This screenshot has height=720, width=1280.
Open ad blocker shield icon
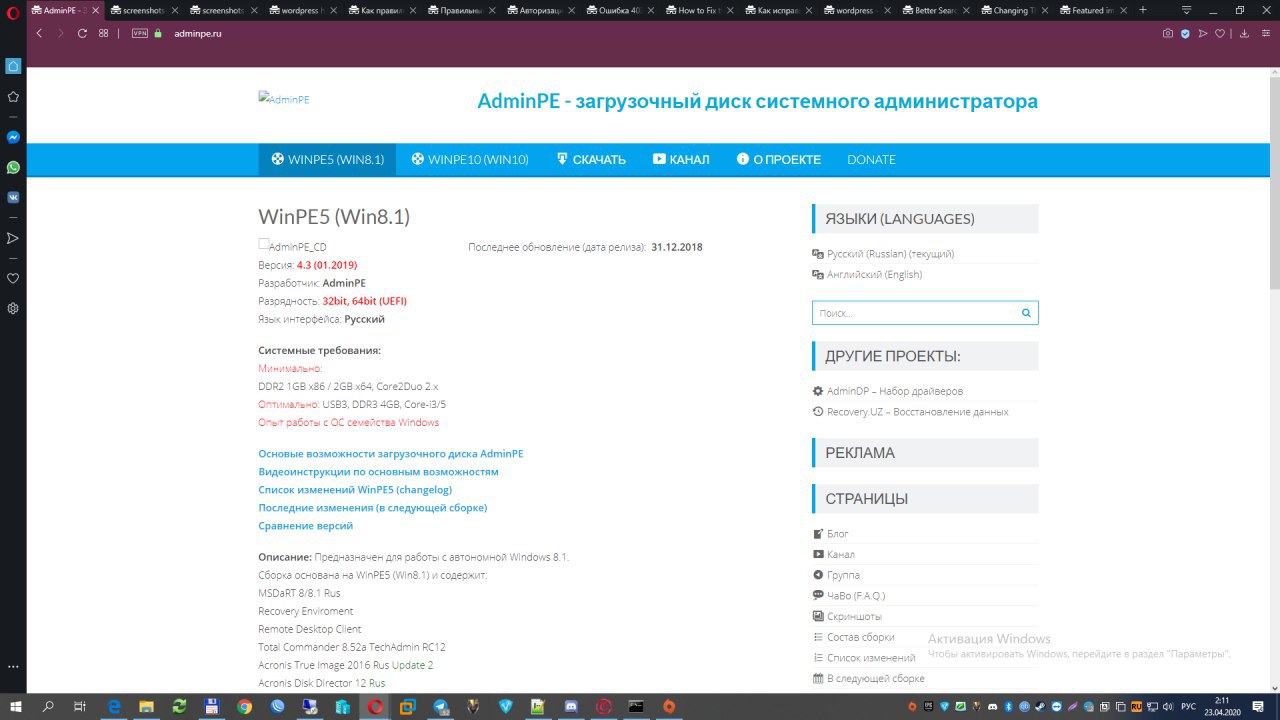[1186, 33]
